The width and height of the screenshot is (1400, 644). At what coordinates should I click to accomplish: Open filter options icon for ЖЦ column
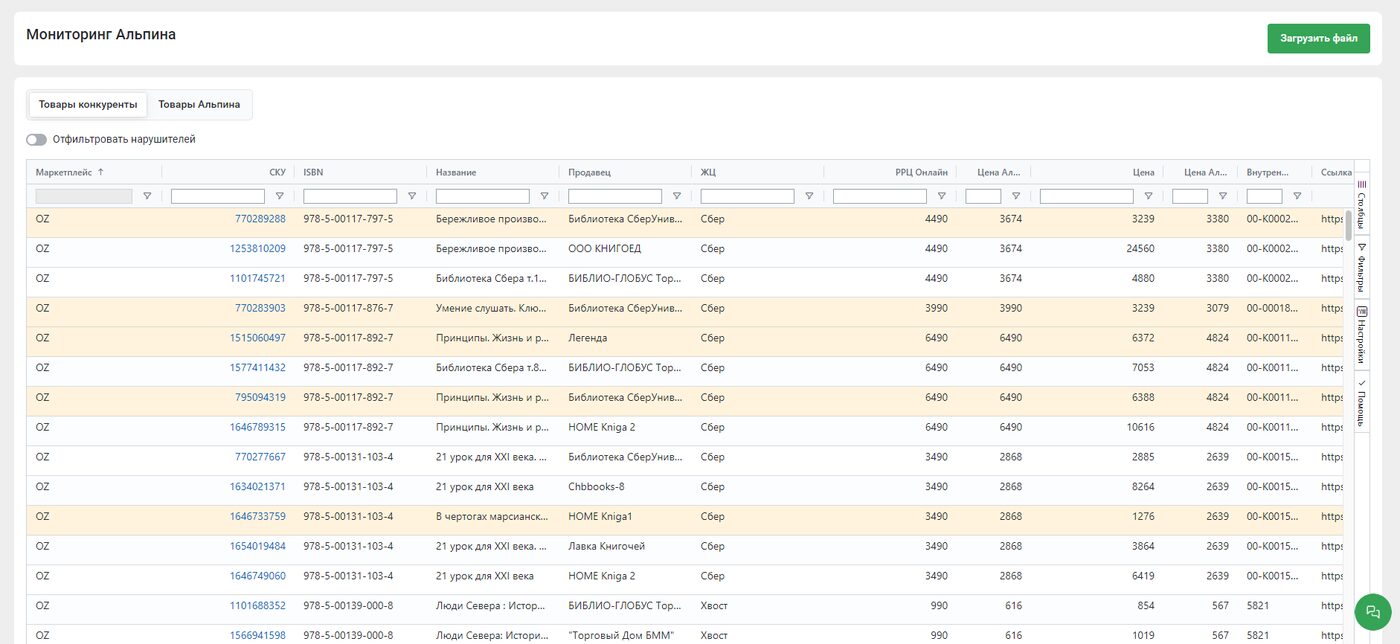(x=809, y=197)
